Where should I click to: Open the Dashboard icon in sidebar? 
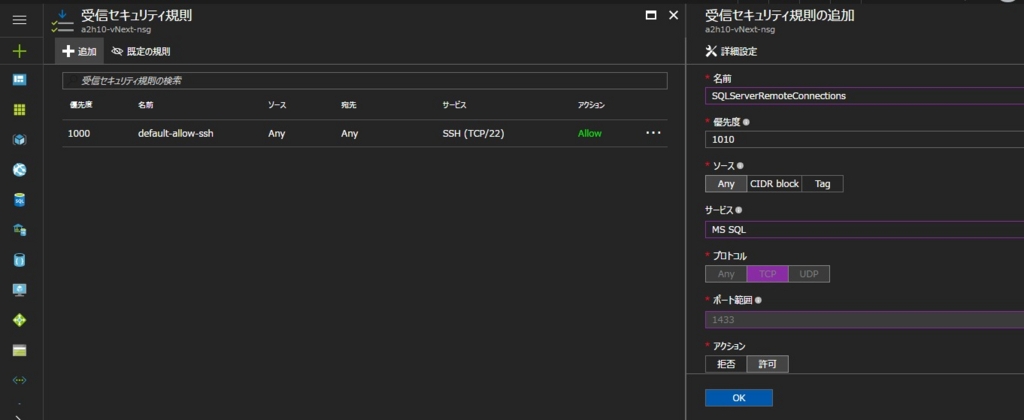[20, 80]
